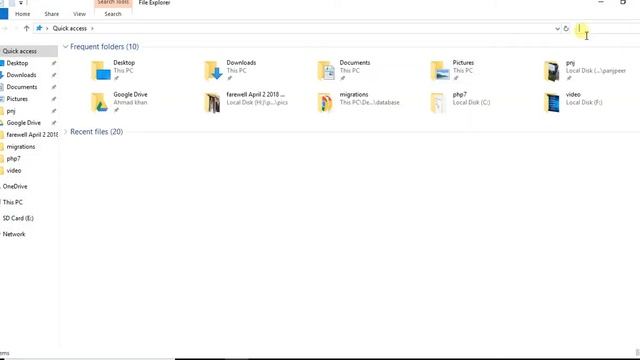640x360 pixels.
Task: Click the pin icon next to Downloads in sidebar
Action: point(53,75)
